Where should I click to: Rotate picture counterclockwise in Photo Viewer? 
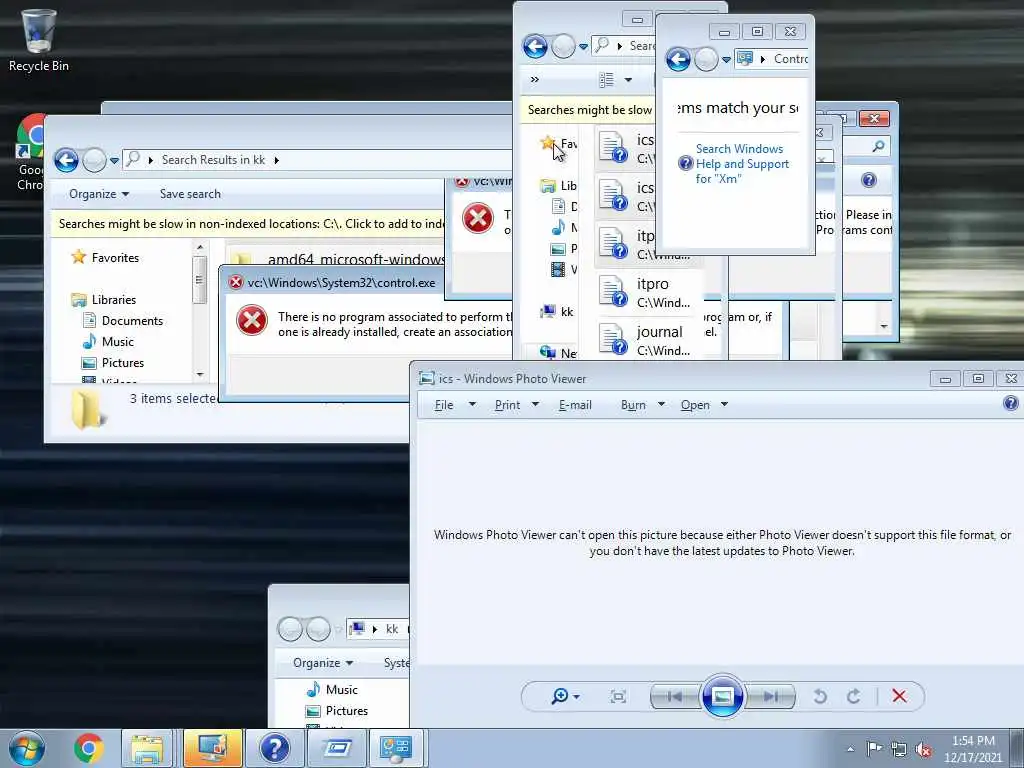tap(820, 697)
